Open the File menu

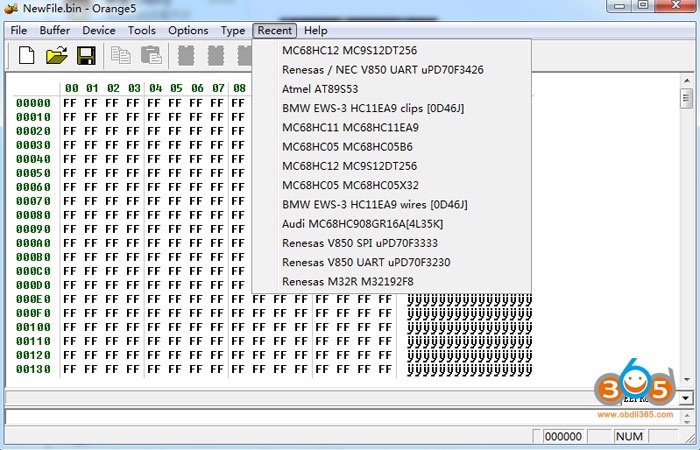(x=19, y=30)
